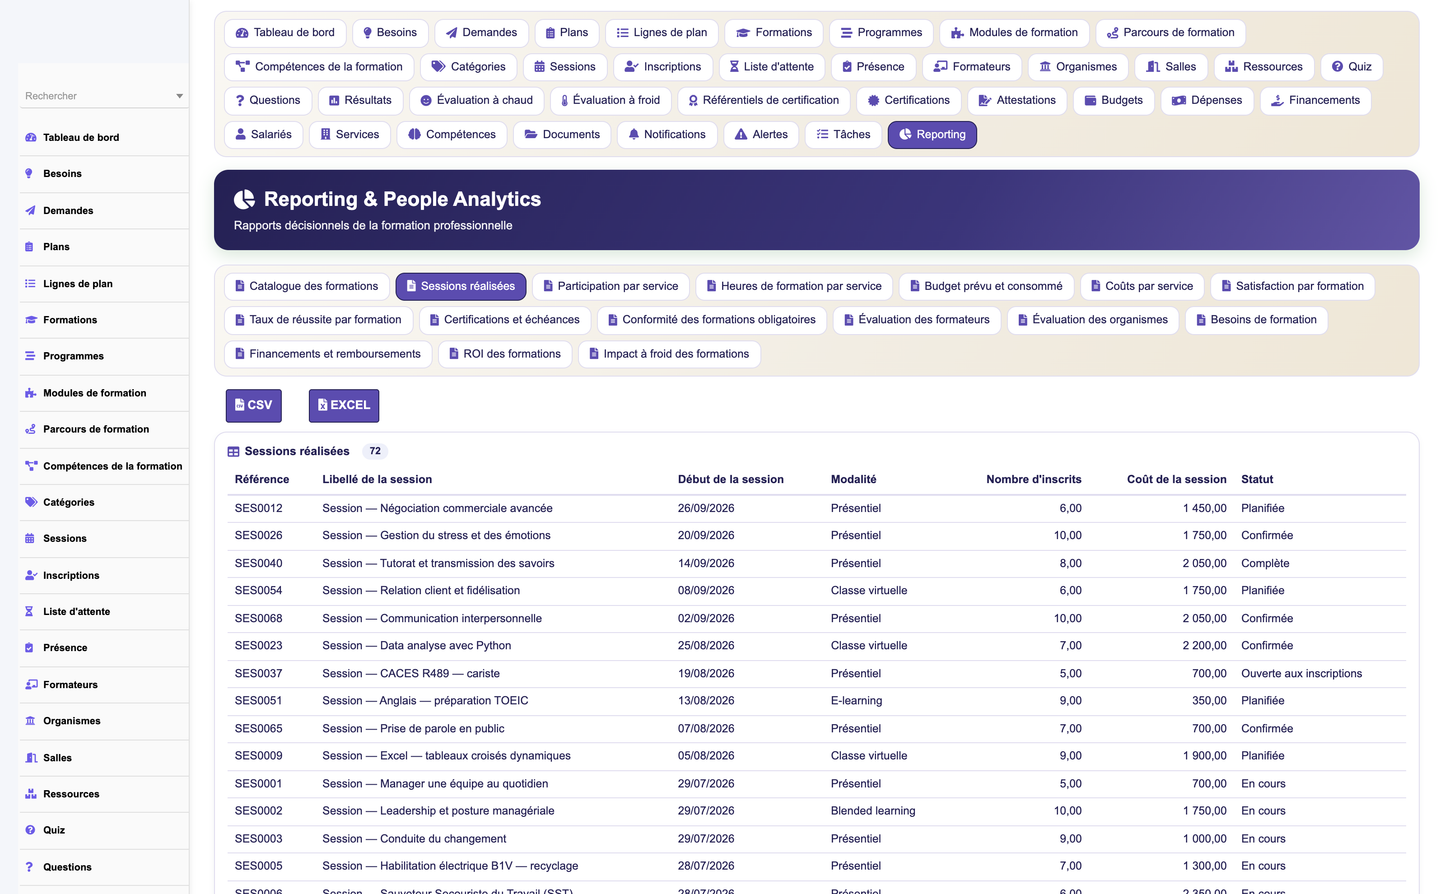Click the 'Blended learning' modality cell
Image resolution: width=1445 pixels, height=894 pixels.
click(x=873, y=811)
